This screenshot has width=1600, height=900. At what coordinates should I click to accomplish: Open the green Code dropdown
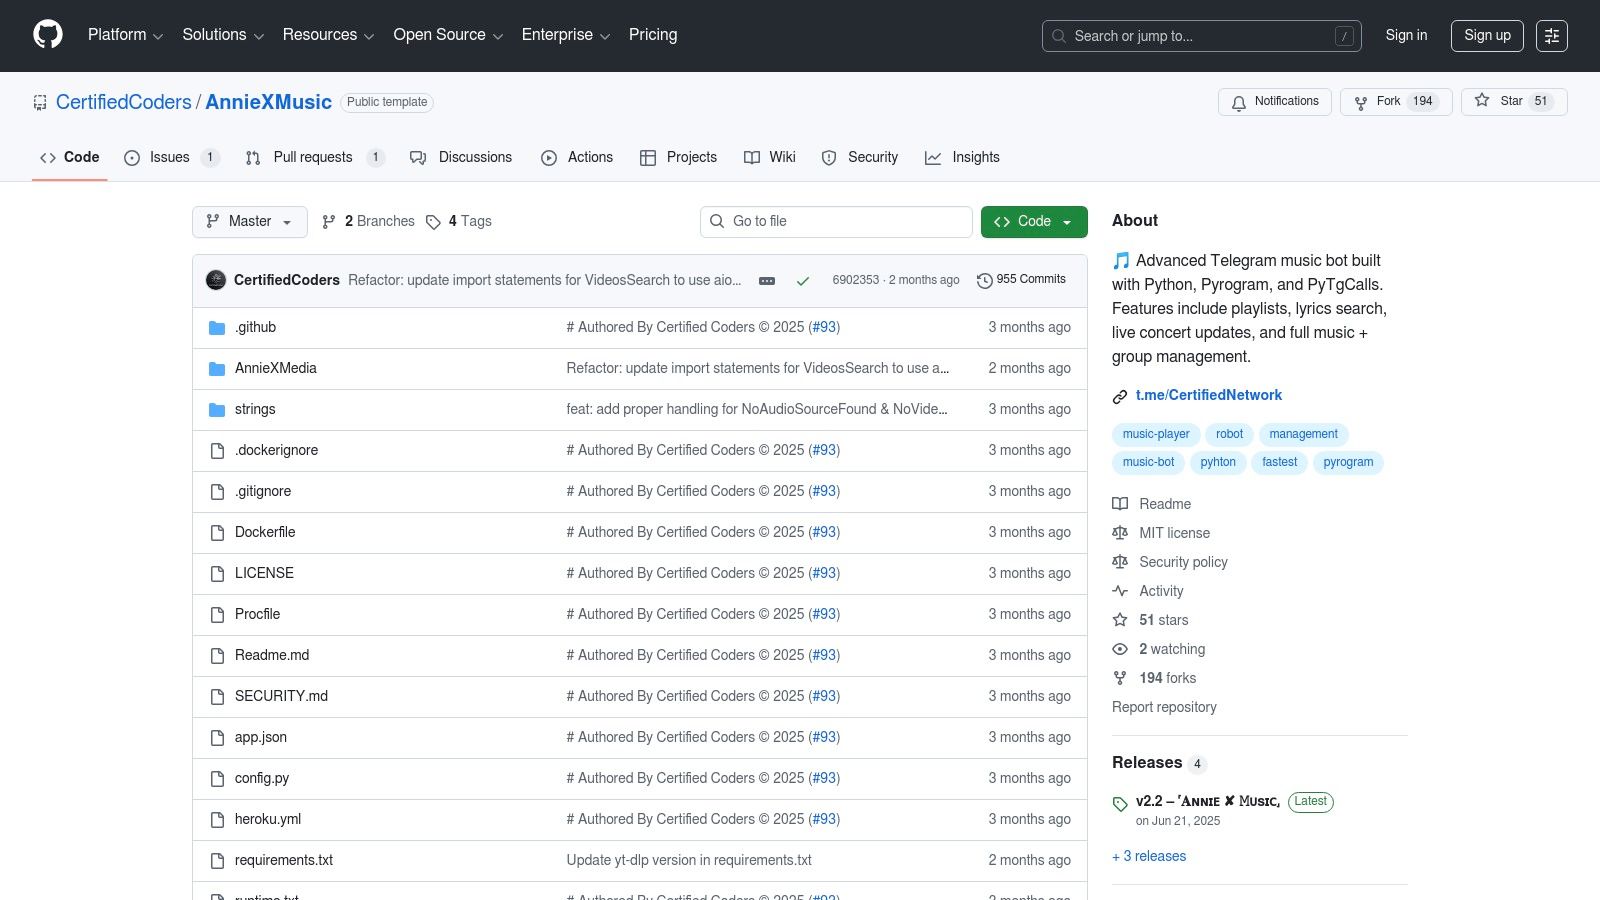click(x=1034, y=222)
